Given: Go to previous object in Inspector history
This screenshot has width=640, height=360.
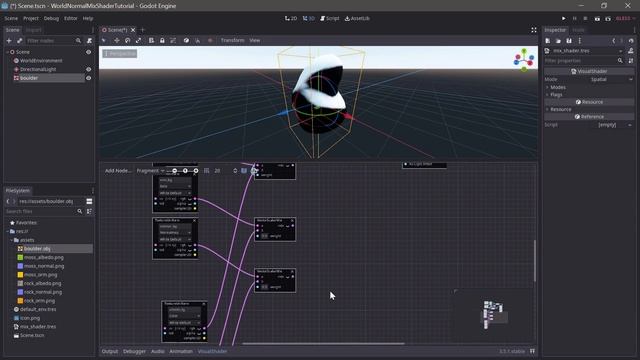Looking at the screenshot, I should pyautogui.click(x=613, y=41).
